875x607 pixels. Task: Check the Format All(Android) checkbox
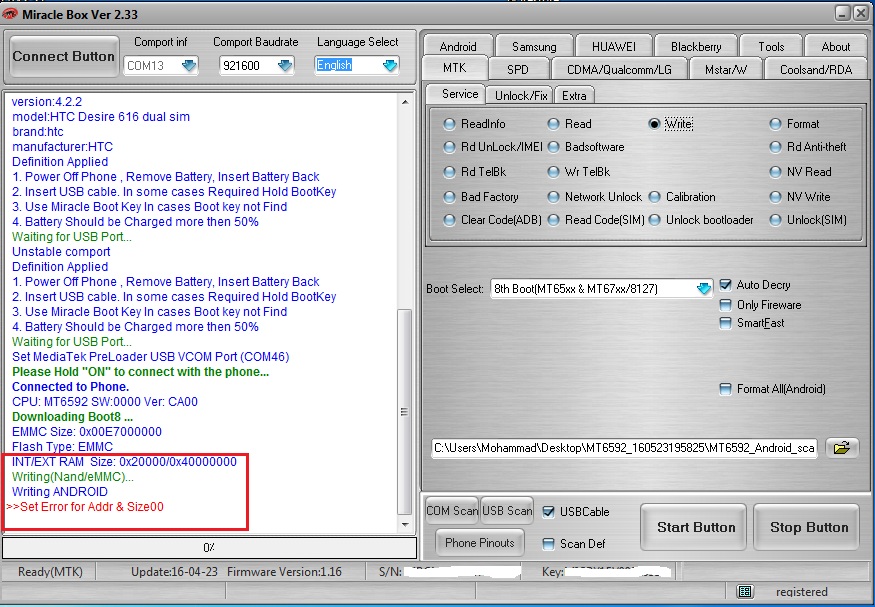[x=725, y=389]
